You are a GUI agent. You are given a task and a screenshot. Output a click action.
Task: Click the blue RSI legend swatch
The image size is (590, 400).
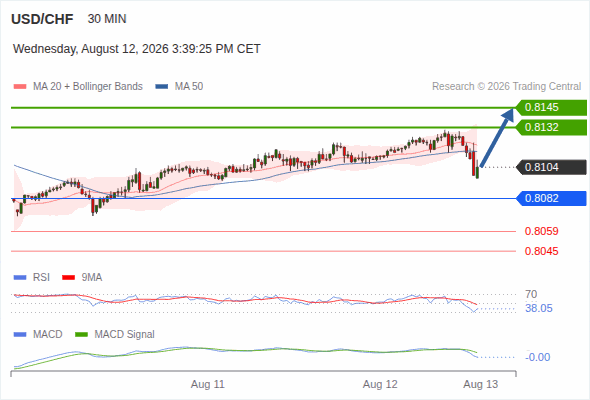point(20,278)
